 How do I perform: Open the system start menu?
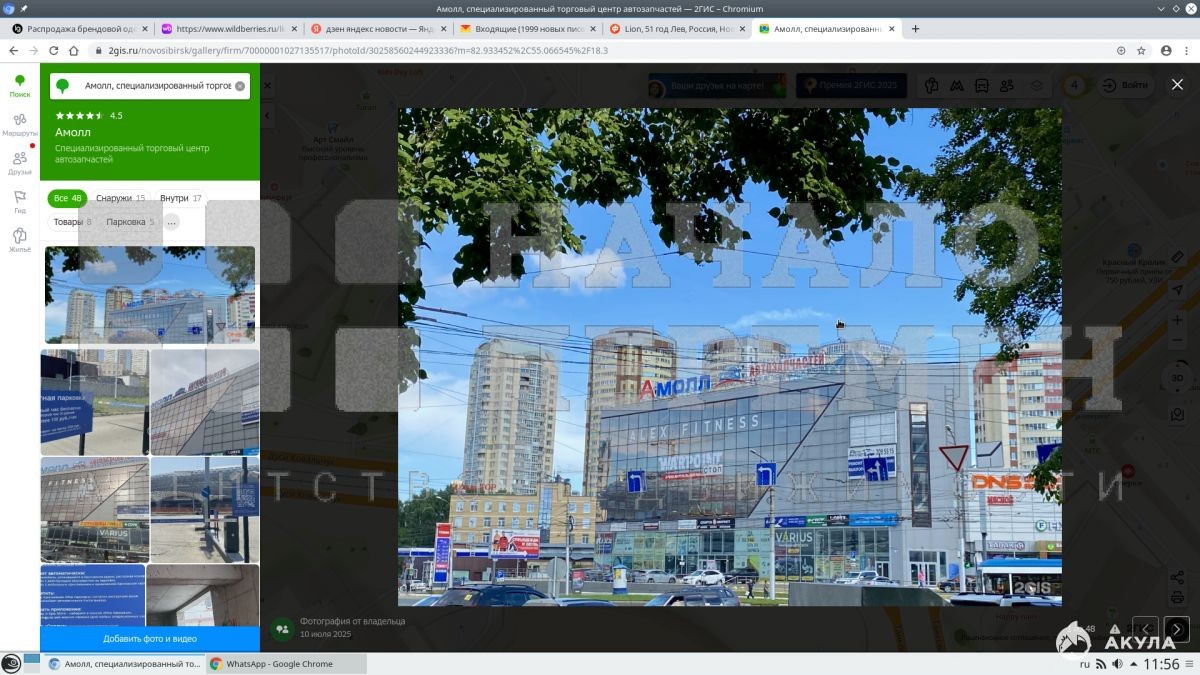pos(11,663)
